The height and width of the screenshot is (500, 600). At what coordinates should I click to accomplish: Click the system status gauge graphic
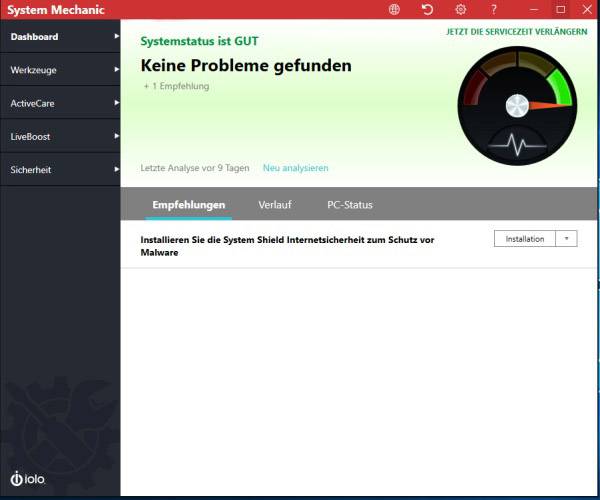click(517, 106)
